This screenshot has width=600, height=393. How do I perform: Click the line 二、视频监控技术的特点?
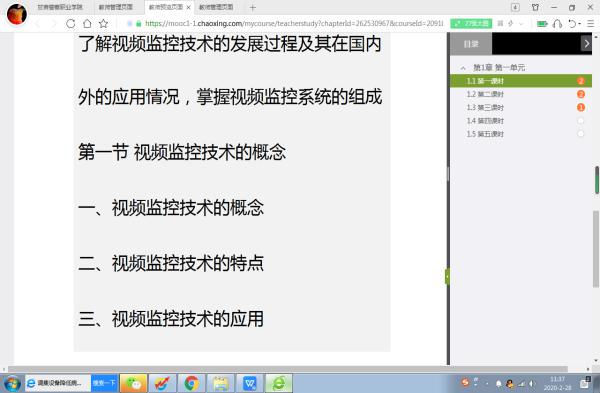click(171, 263)
